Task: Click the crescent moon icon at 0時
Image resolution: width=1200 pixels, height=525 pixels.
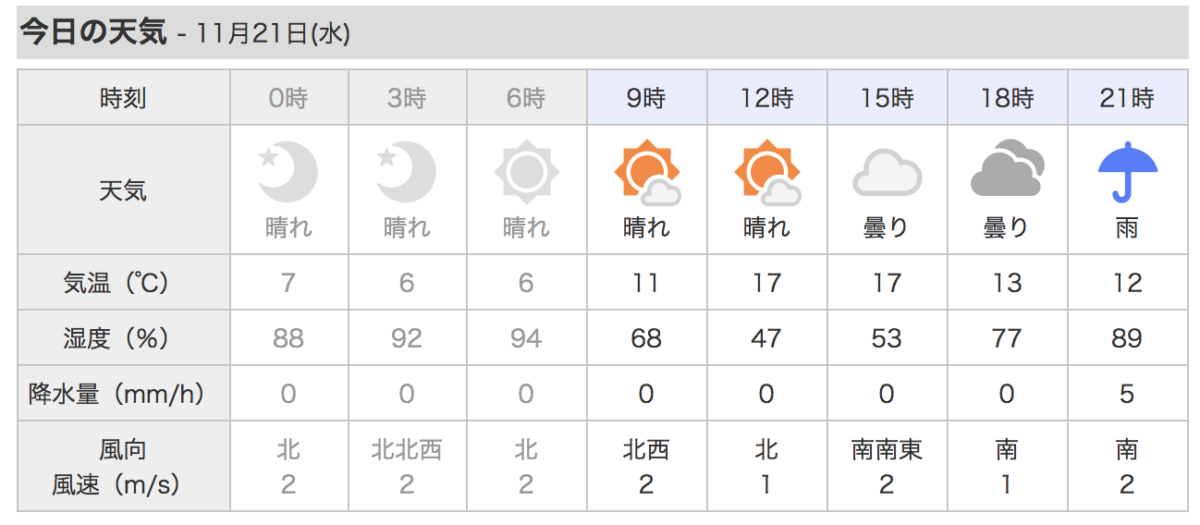Action: 288,172
